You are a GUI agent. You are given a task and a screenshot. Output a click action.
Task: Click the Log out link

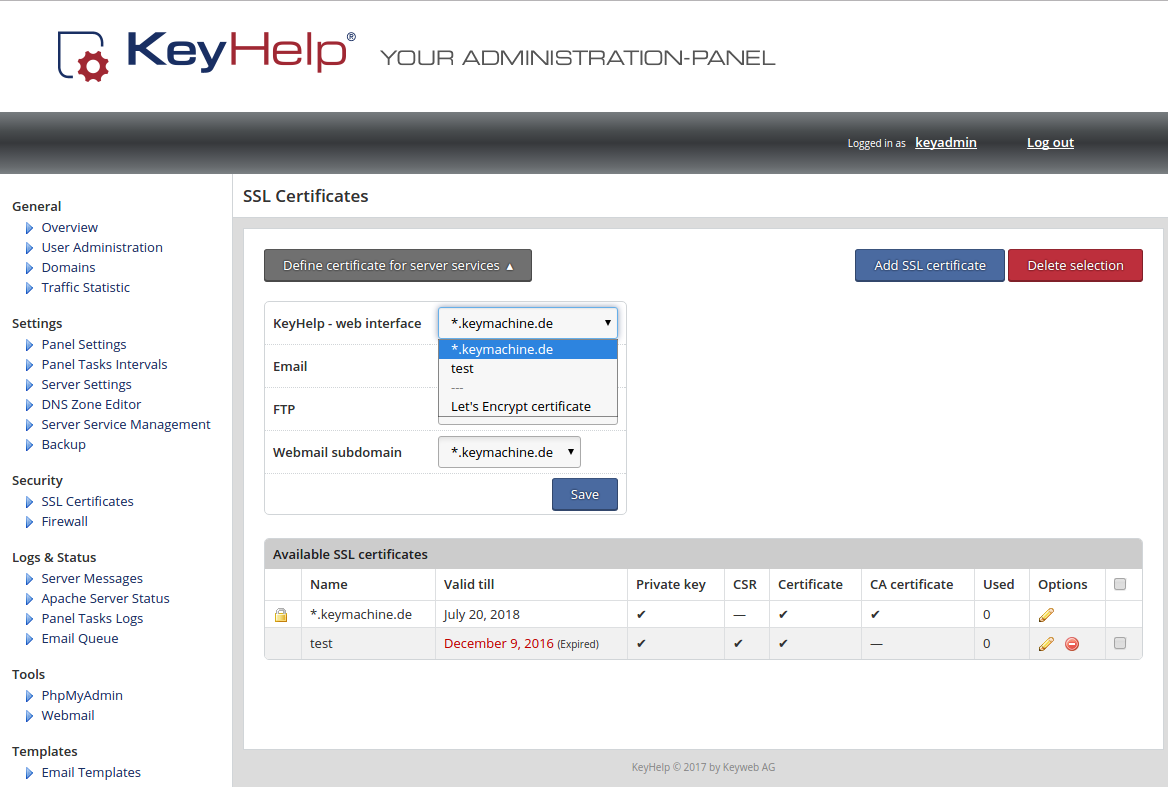[1050, 142]
